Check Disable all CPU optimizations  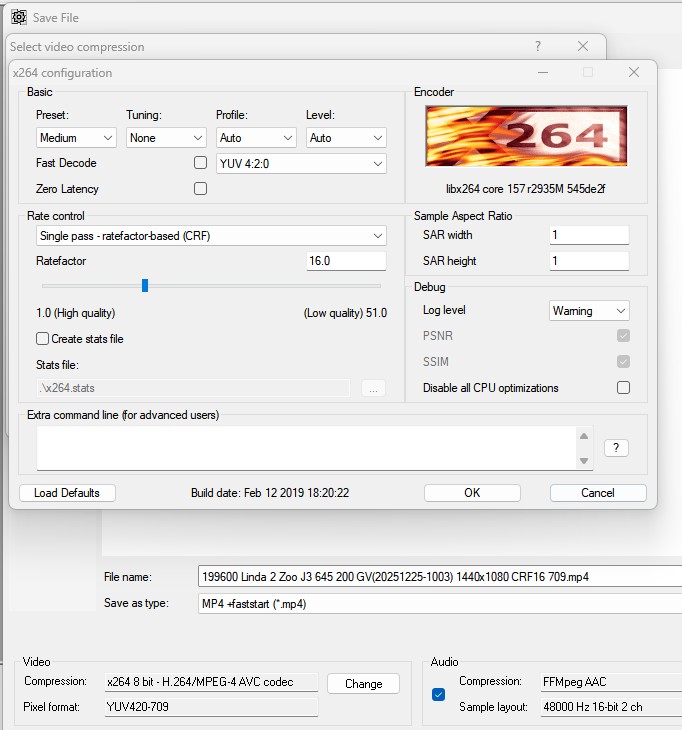[x=623, y=387]
